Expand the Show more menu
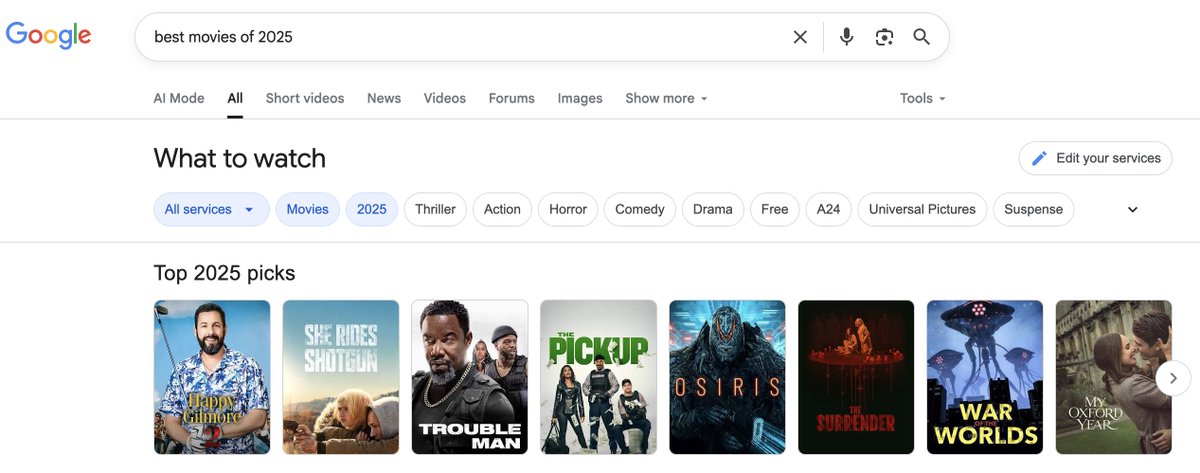 pos(666,98)
